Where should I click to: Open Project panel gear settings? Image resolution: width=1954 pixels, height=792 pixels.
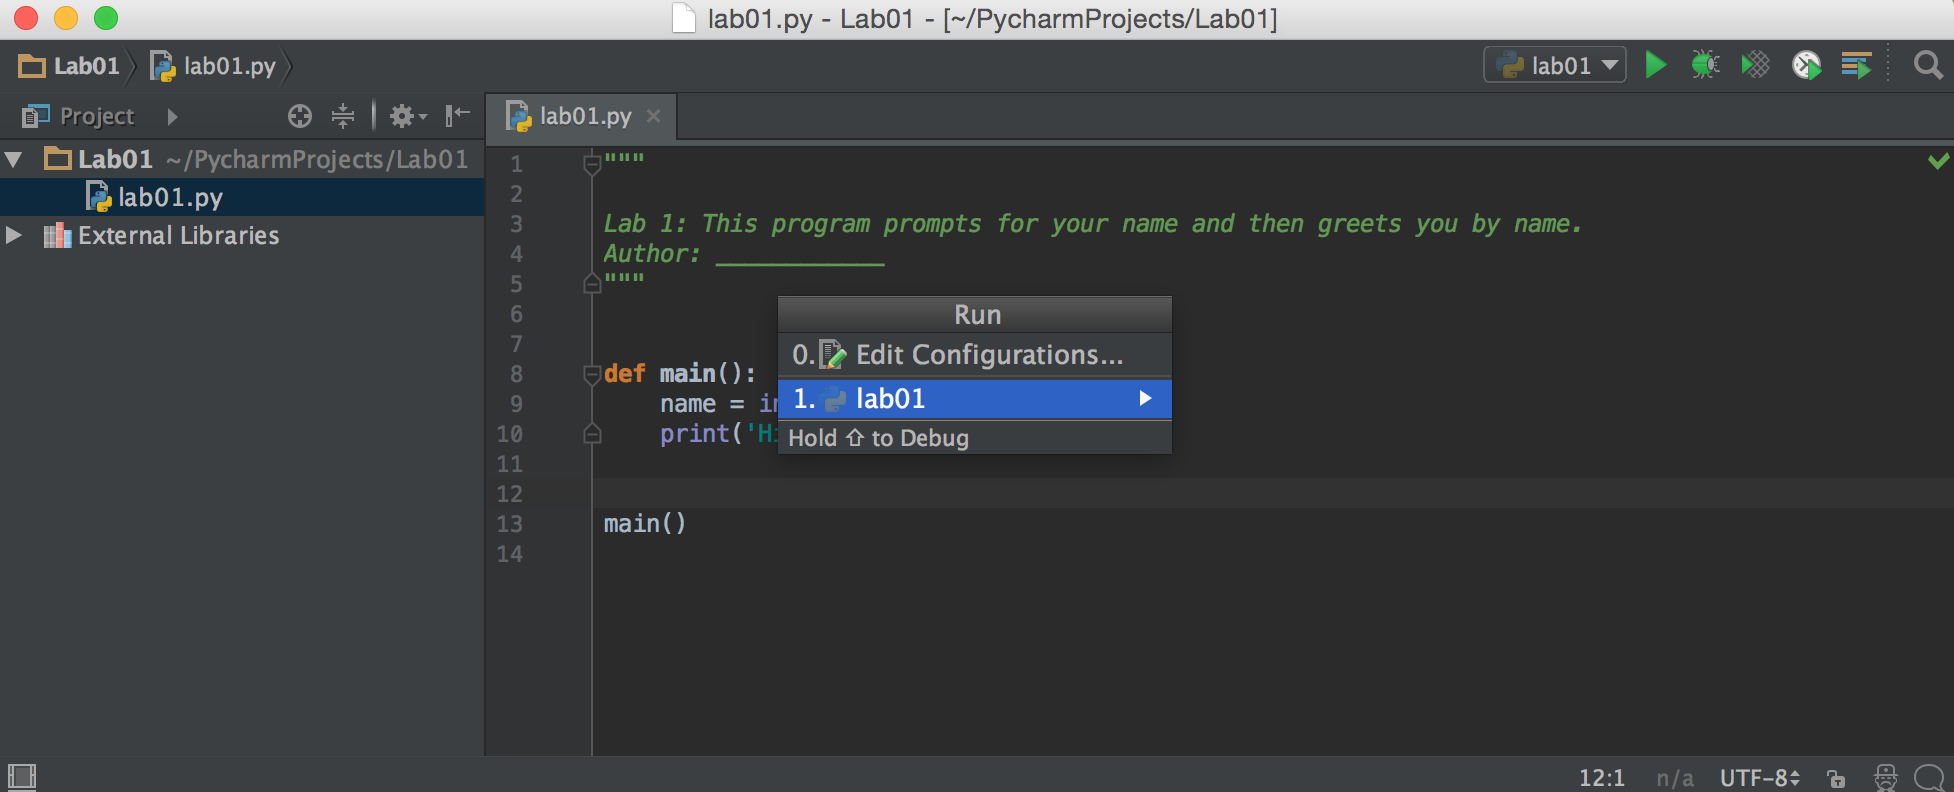[x=407, y=116]
